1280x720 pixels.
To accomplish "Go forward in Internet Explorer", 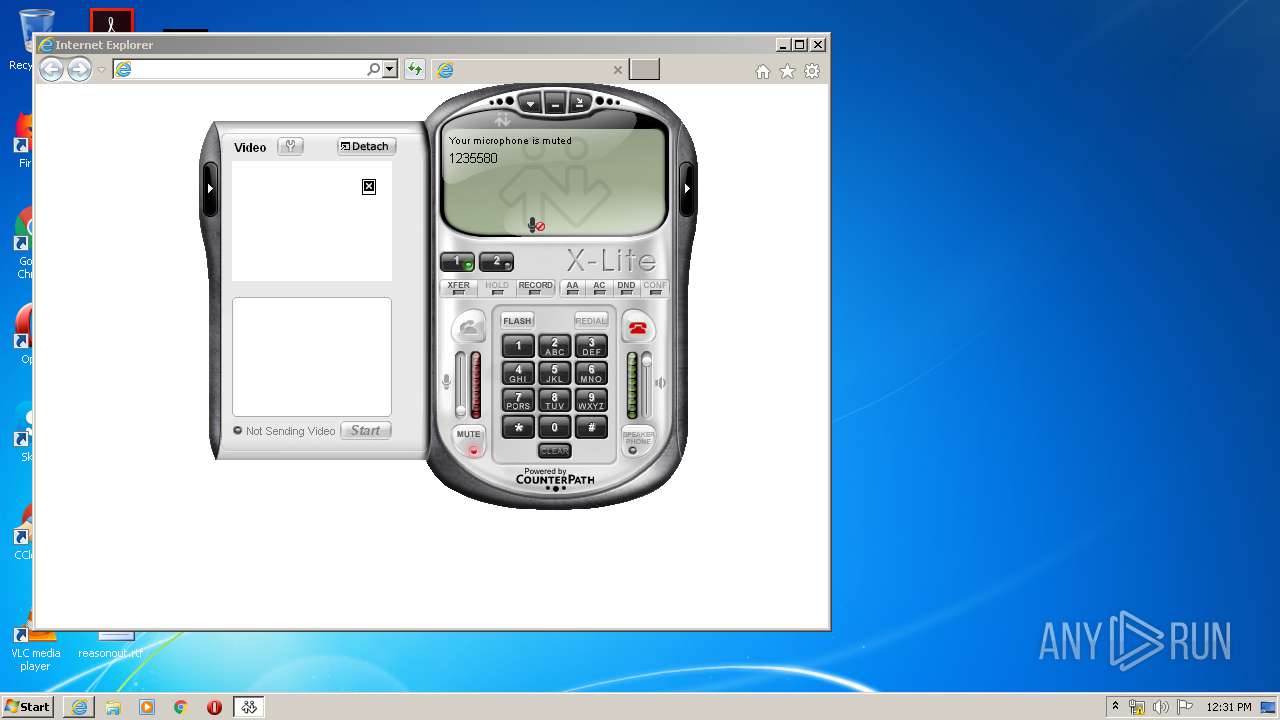I will point(79,69).
